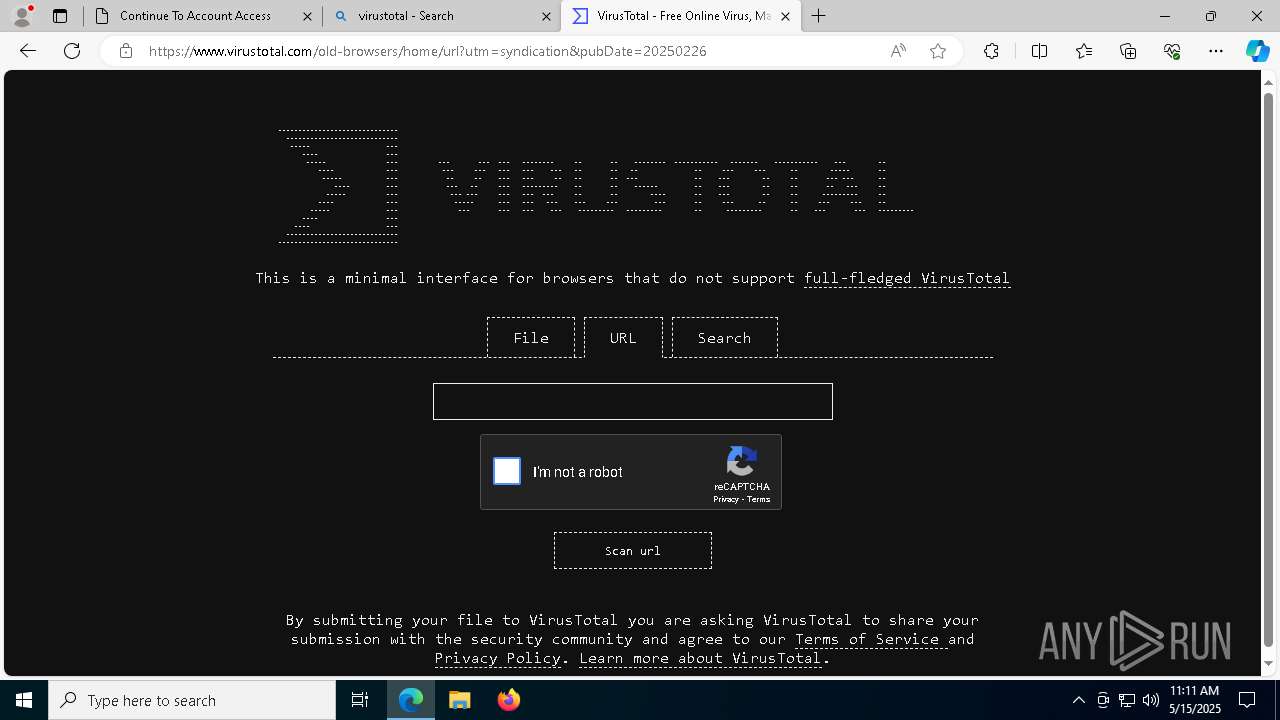Open reCAPTCHA Privacy link
Image resolution: width=1280 pixels, height=720 pixels.
[726, 499]
